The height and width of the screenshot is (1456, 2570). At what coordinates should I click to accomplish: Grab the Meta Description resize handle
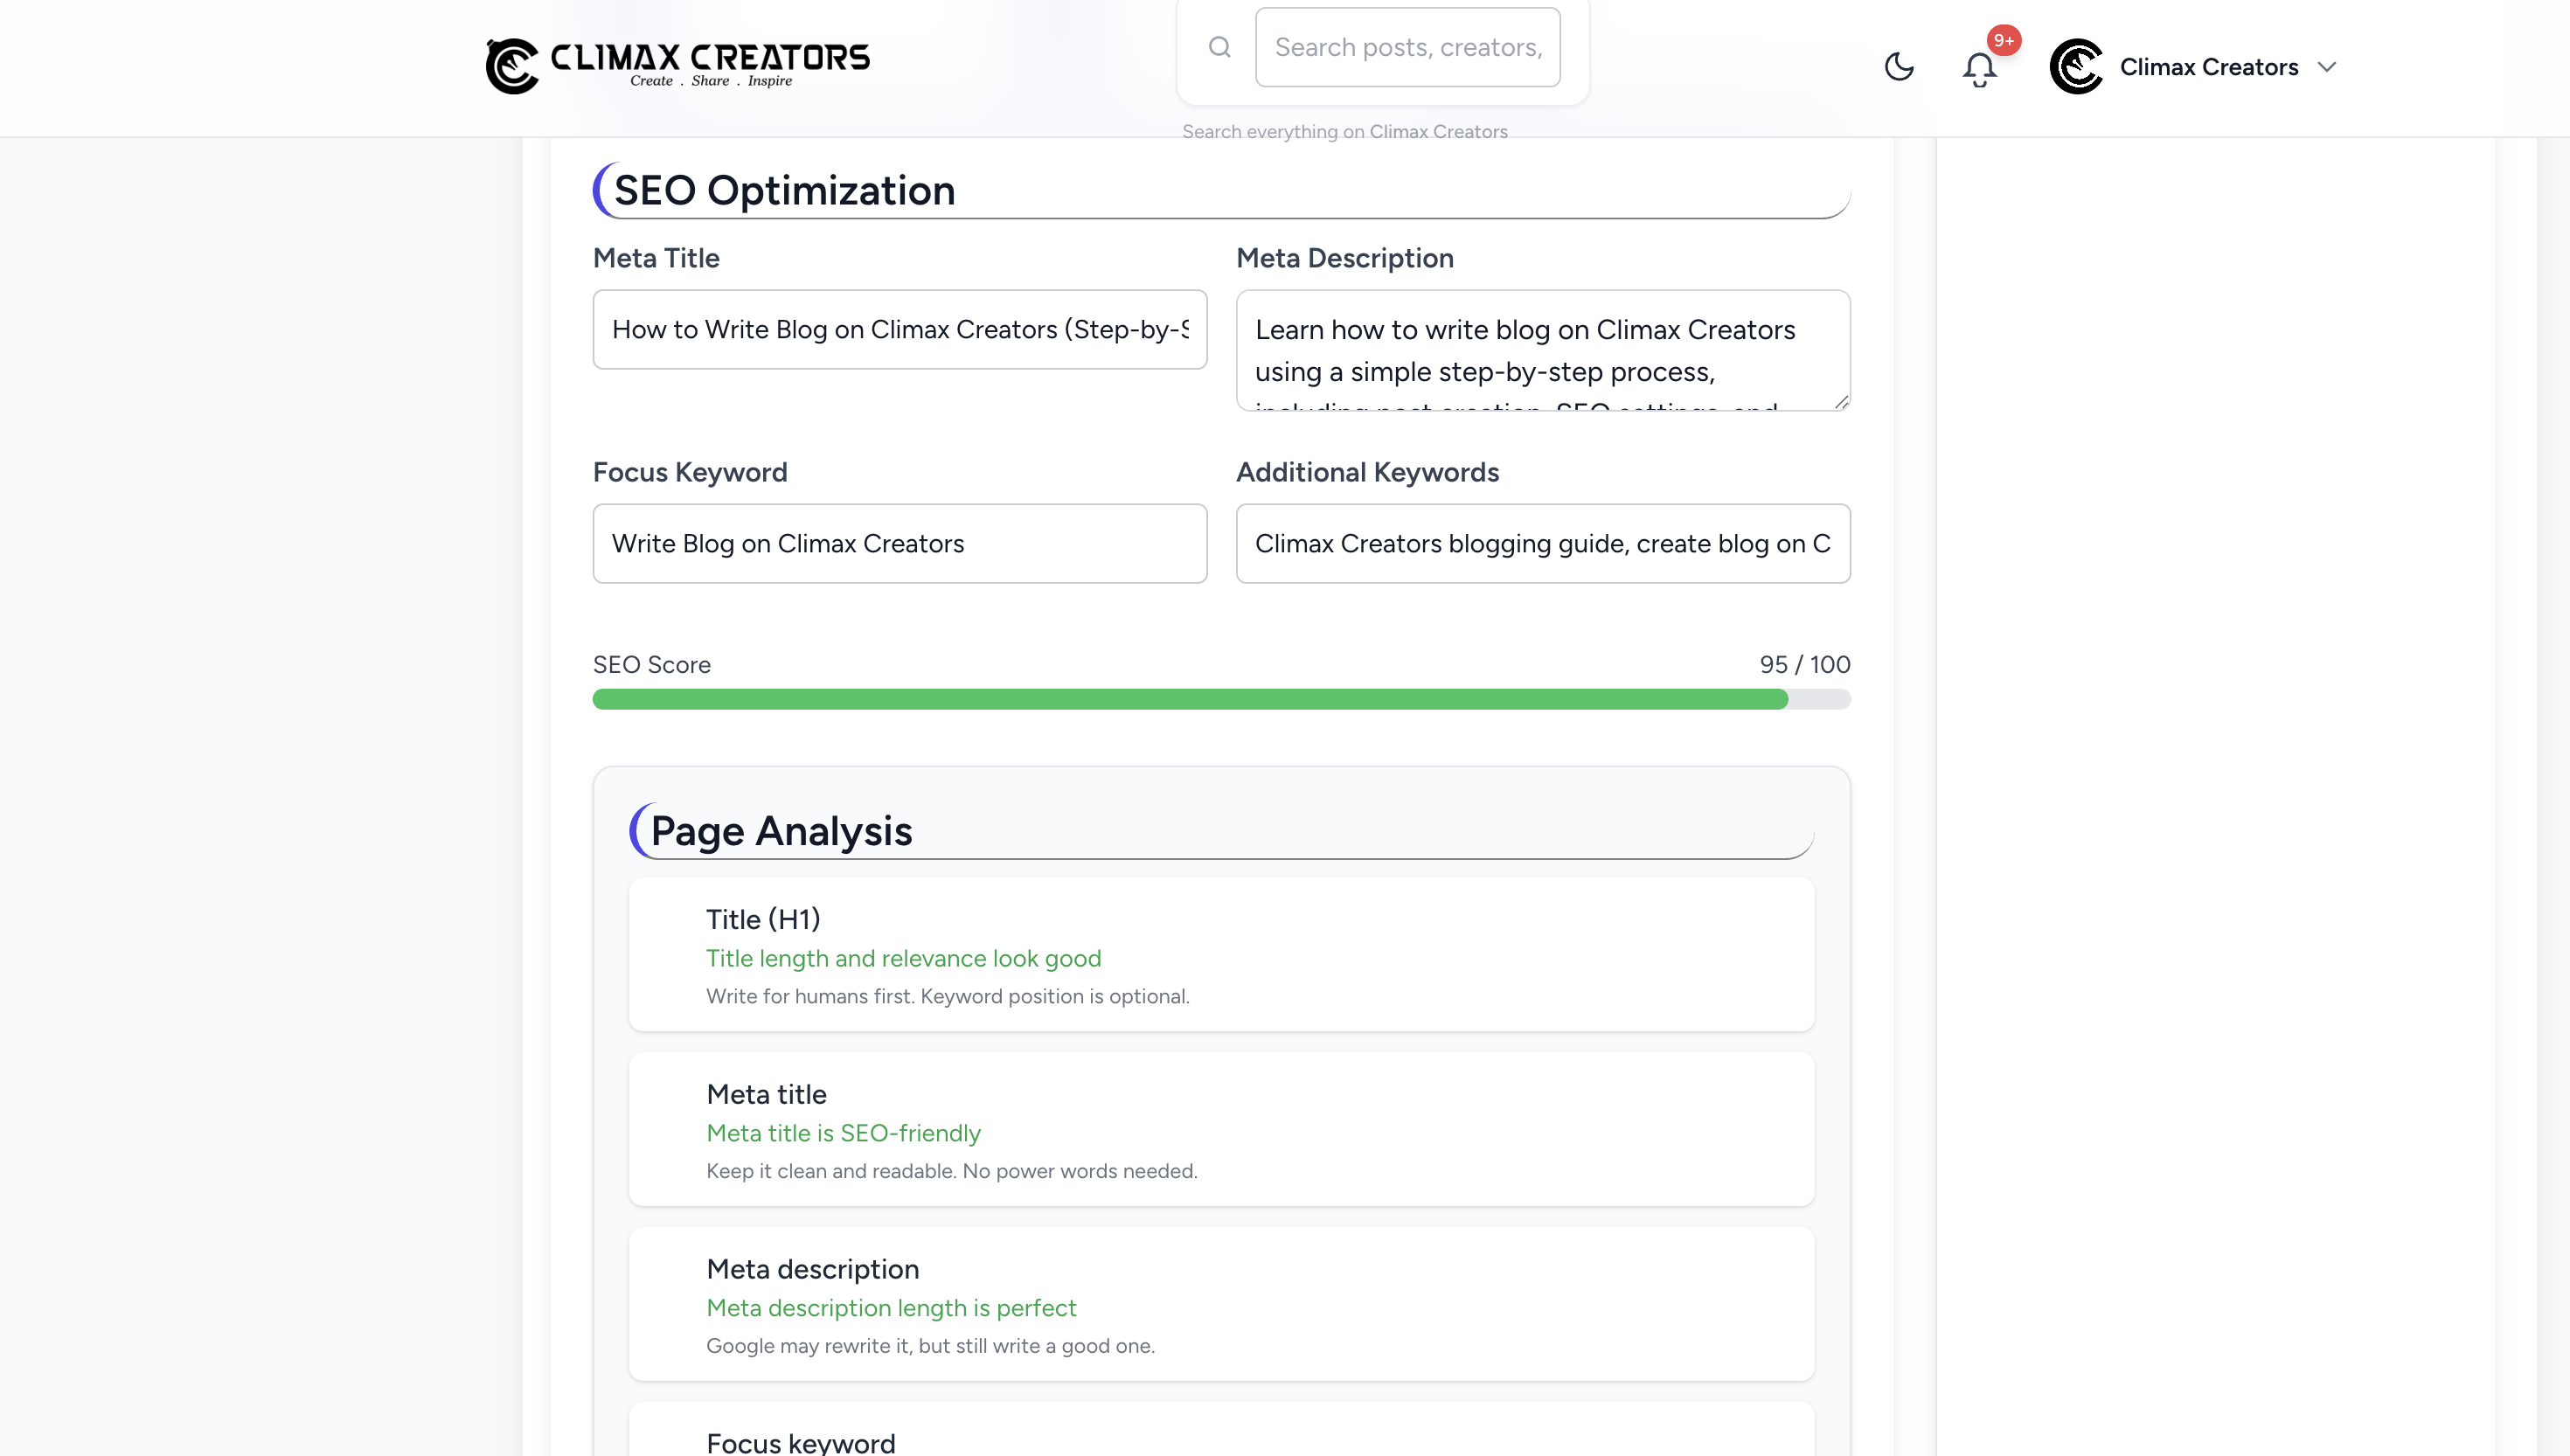(x=1841, y=402)
